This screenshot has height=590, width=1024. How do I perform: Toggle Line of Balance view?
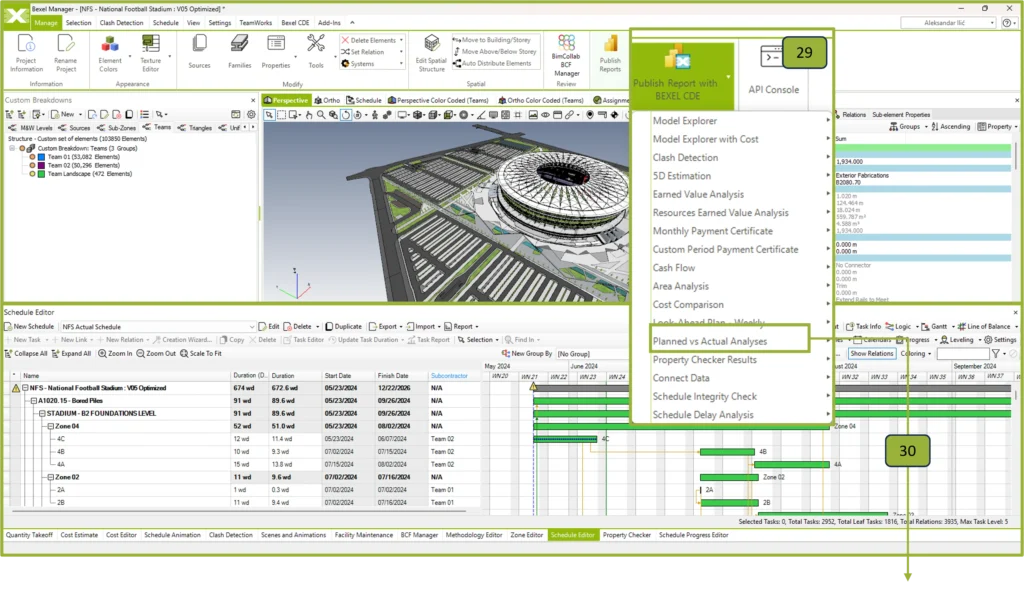point(984,326)
